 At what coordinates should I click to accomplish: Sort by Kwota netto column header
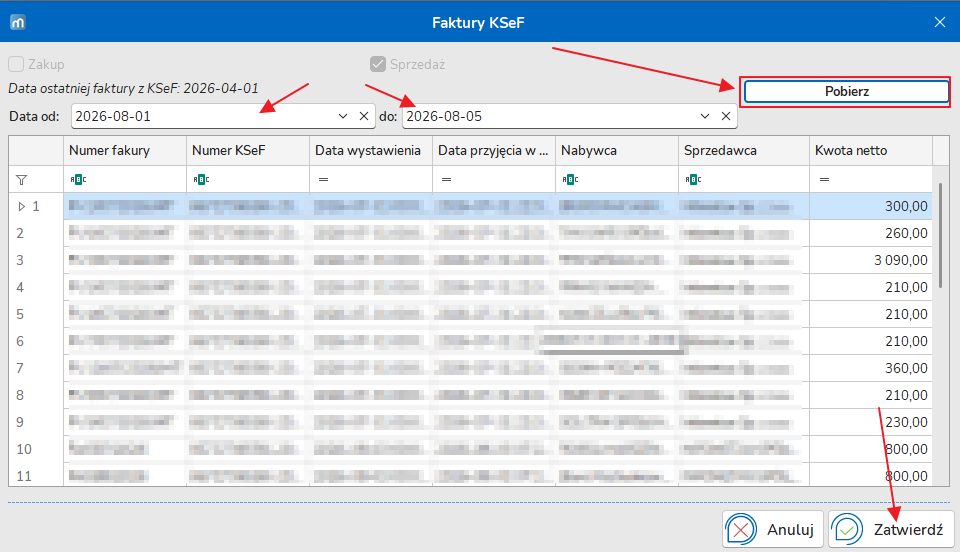[x=871, y=151]
